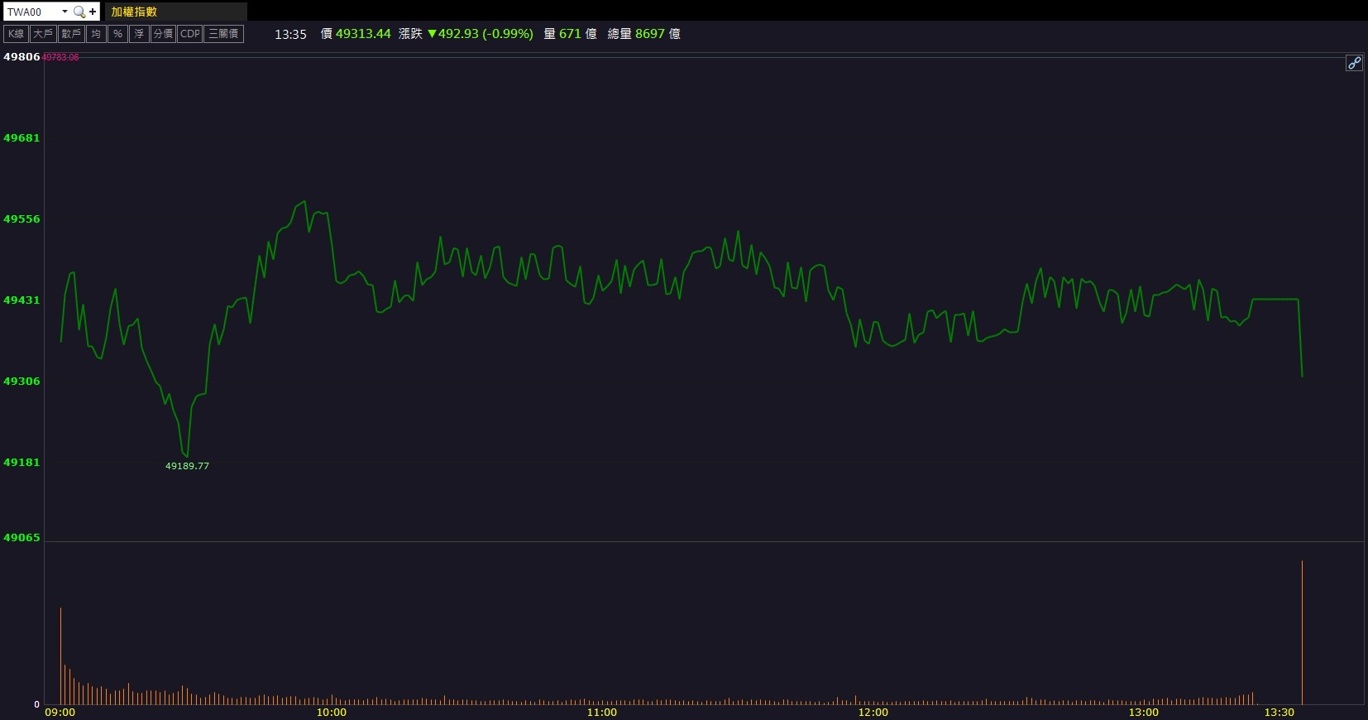This screenshot has width=1368, height=720.
Task: Click the 加權指數 title label
Action: (x=134, y=12)
